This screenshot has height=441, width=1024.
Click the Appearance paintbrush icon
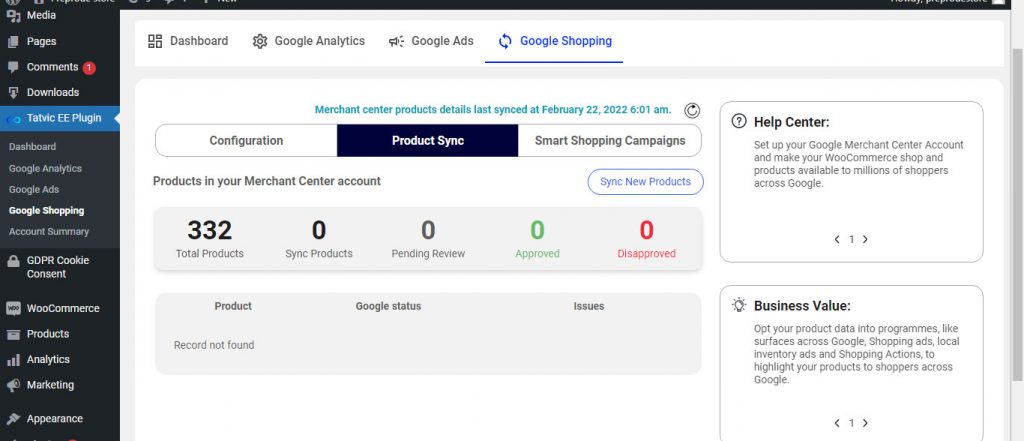coord(13,419)
